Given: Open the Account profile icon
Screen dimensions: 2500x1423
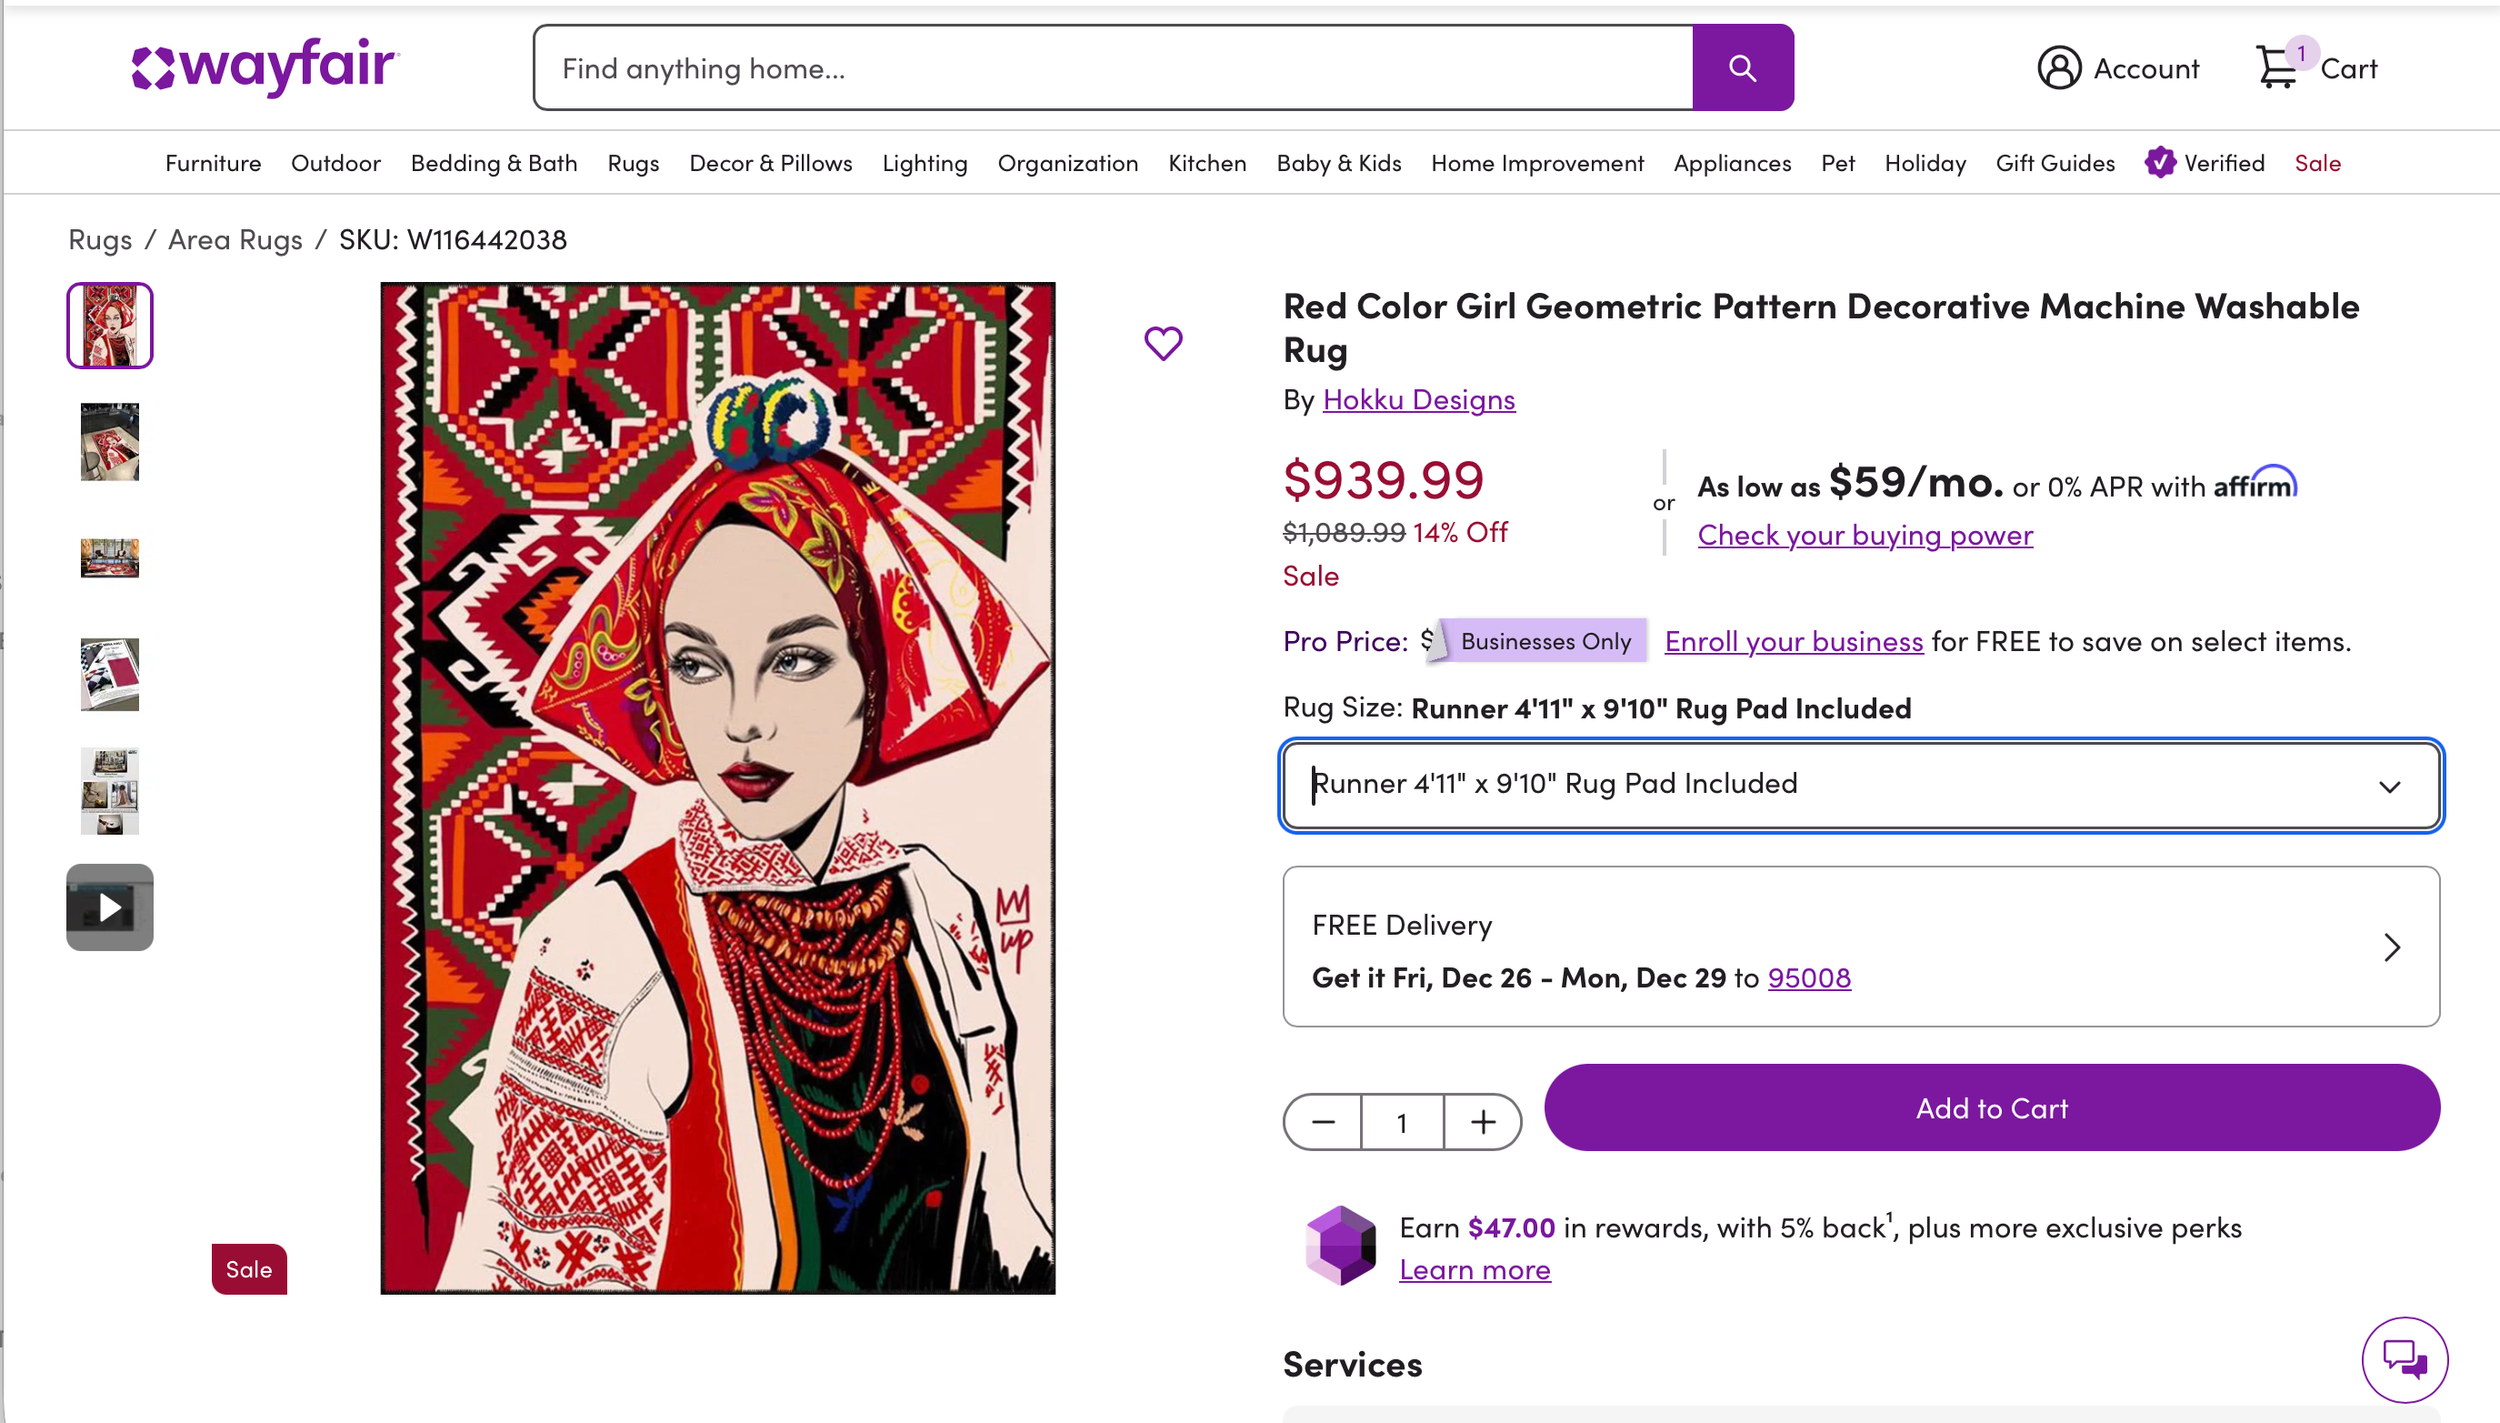Looking at the screenshot, I should [2059, 68].
